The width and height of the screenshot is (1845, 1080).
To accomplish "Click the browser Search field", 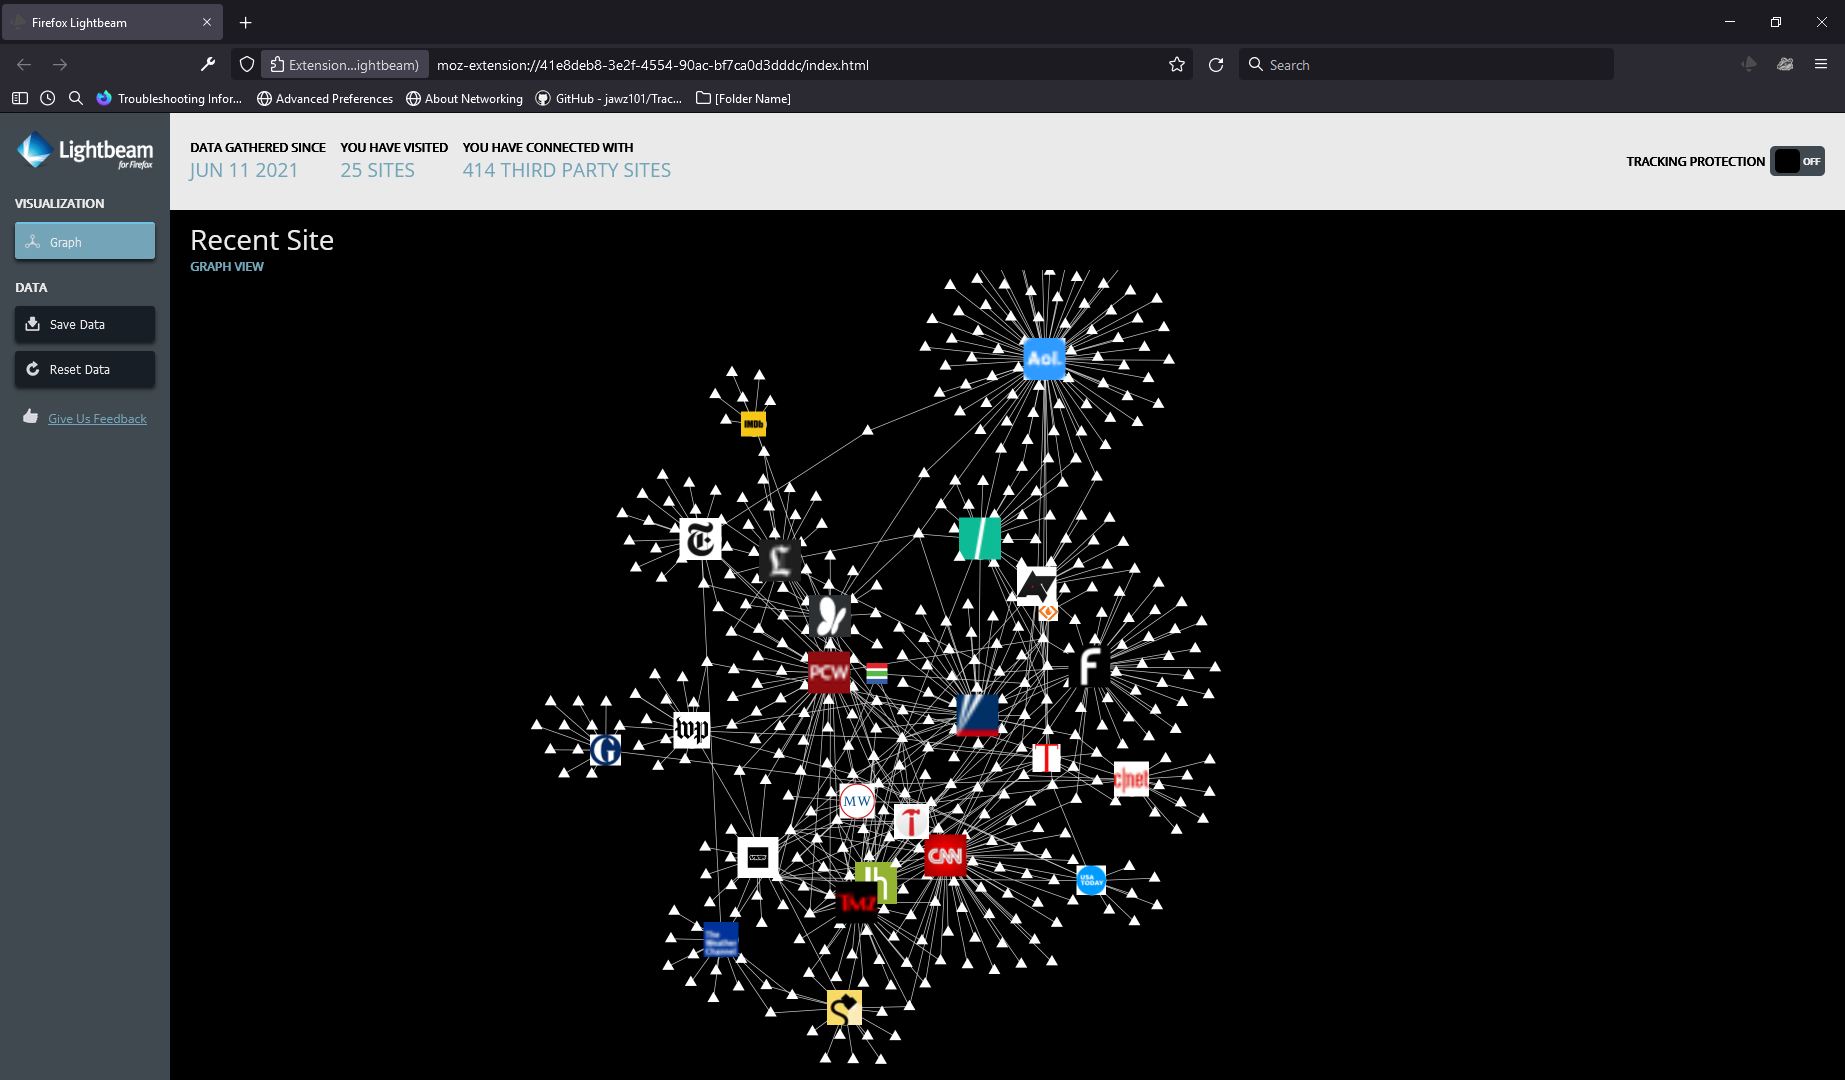I will (x=1426, y=65).
